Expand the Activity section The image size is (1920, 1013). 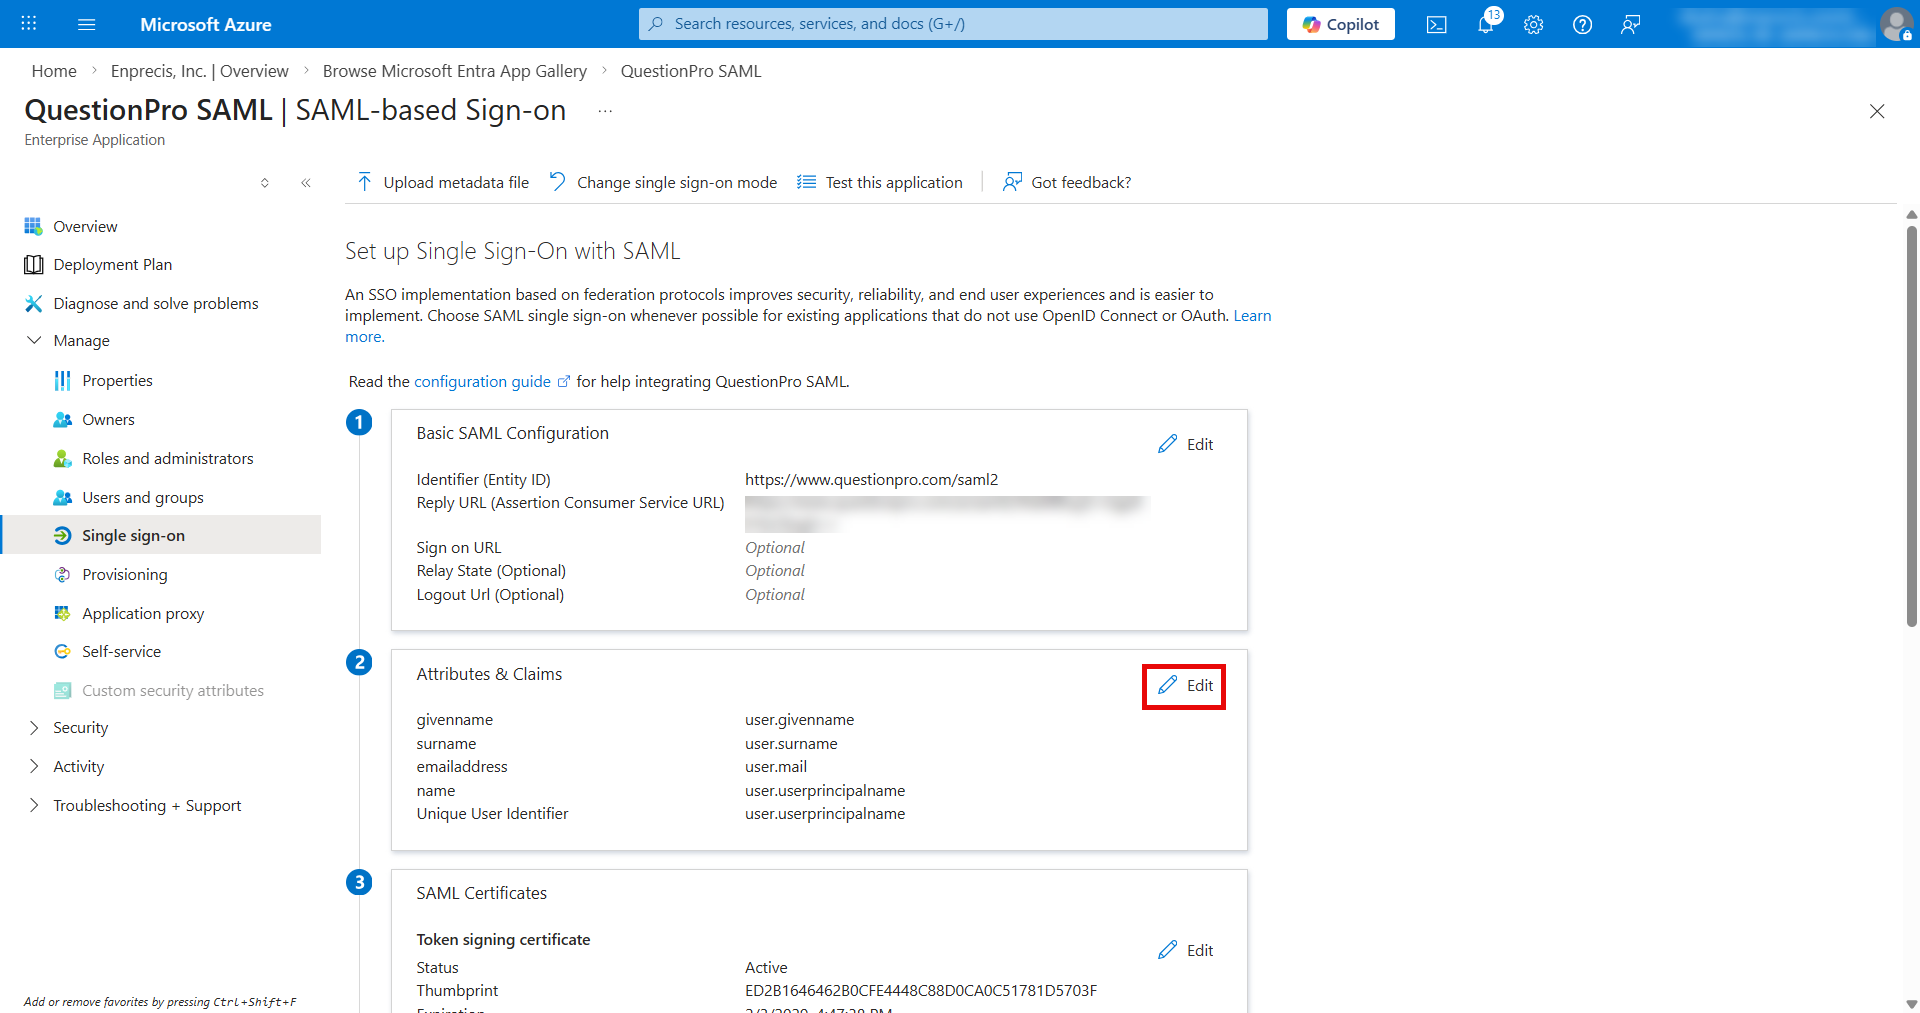point(34,766)
